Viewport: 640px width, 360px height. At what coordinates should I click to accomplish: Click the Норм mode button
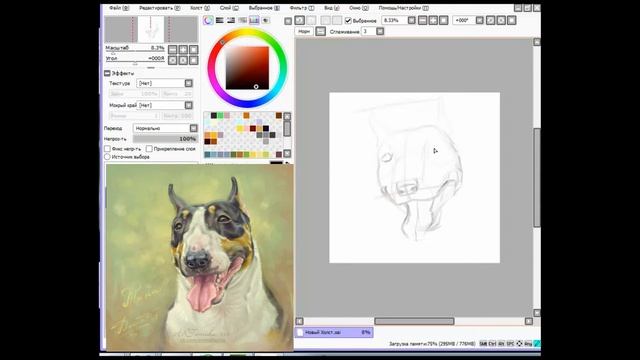304,31
